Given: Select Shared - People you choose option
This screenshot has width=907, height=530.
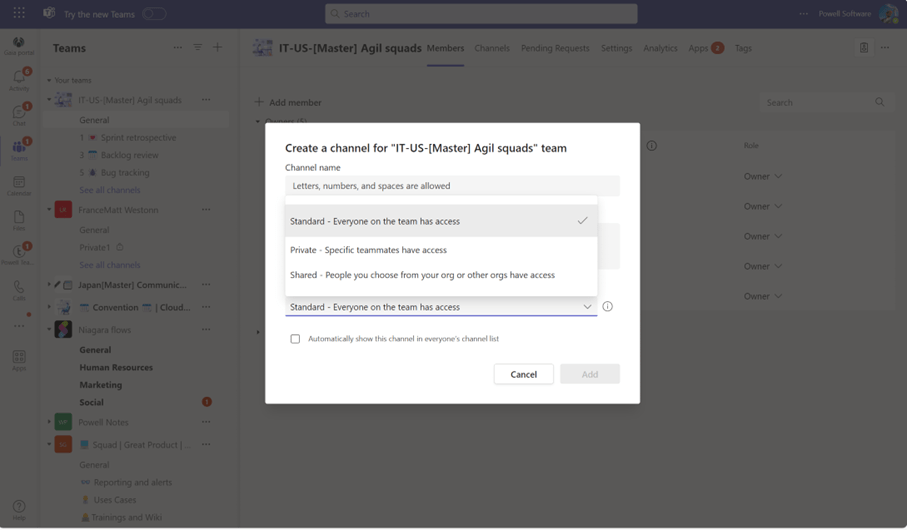Looking at the screenshot, I should [441, 275].
